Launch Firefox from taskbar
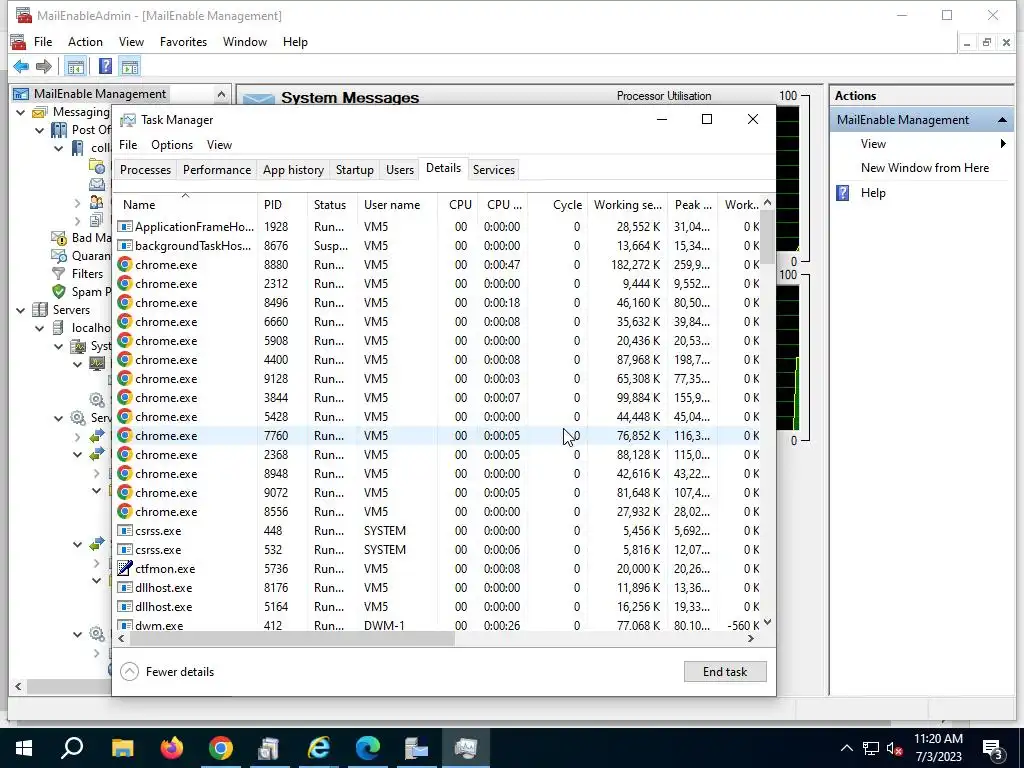 [x=172, y=747]
